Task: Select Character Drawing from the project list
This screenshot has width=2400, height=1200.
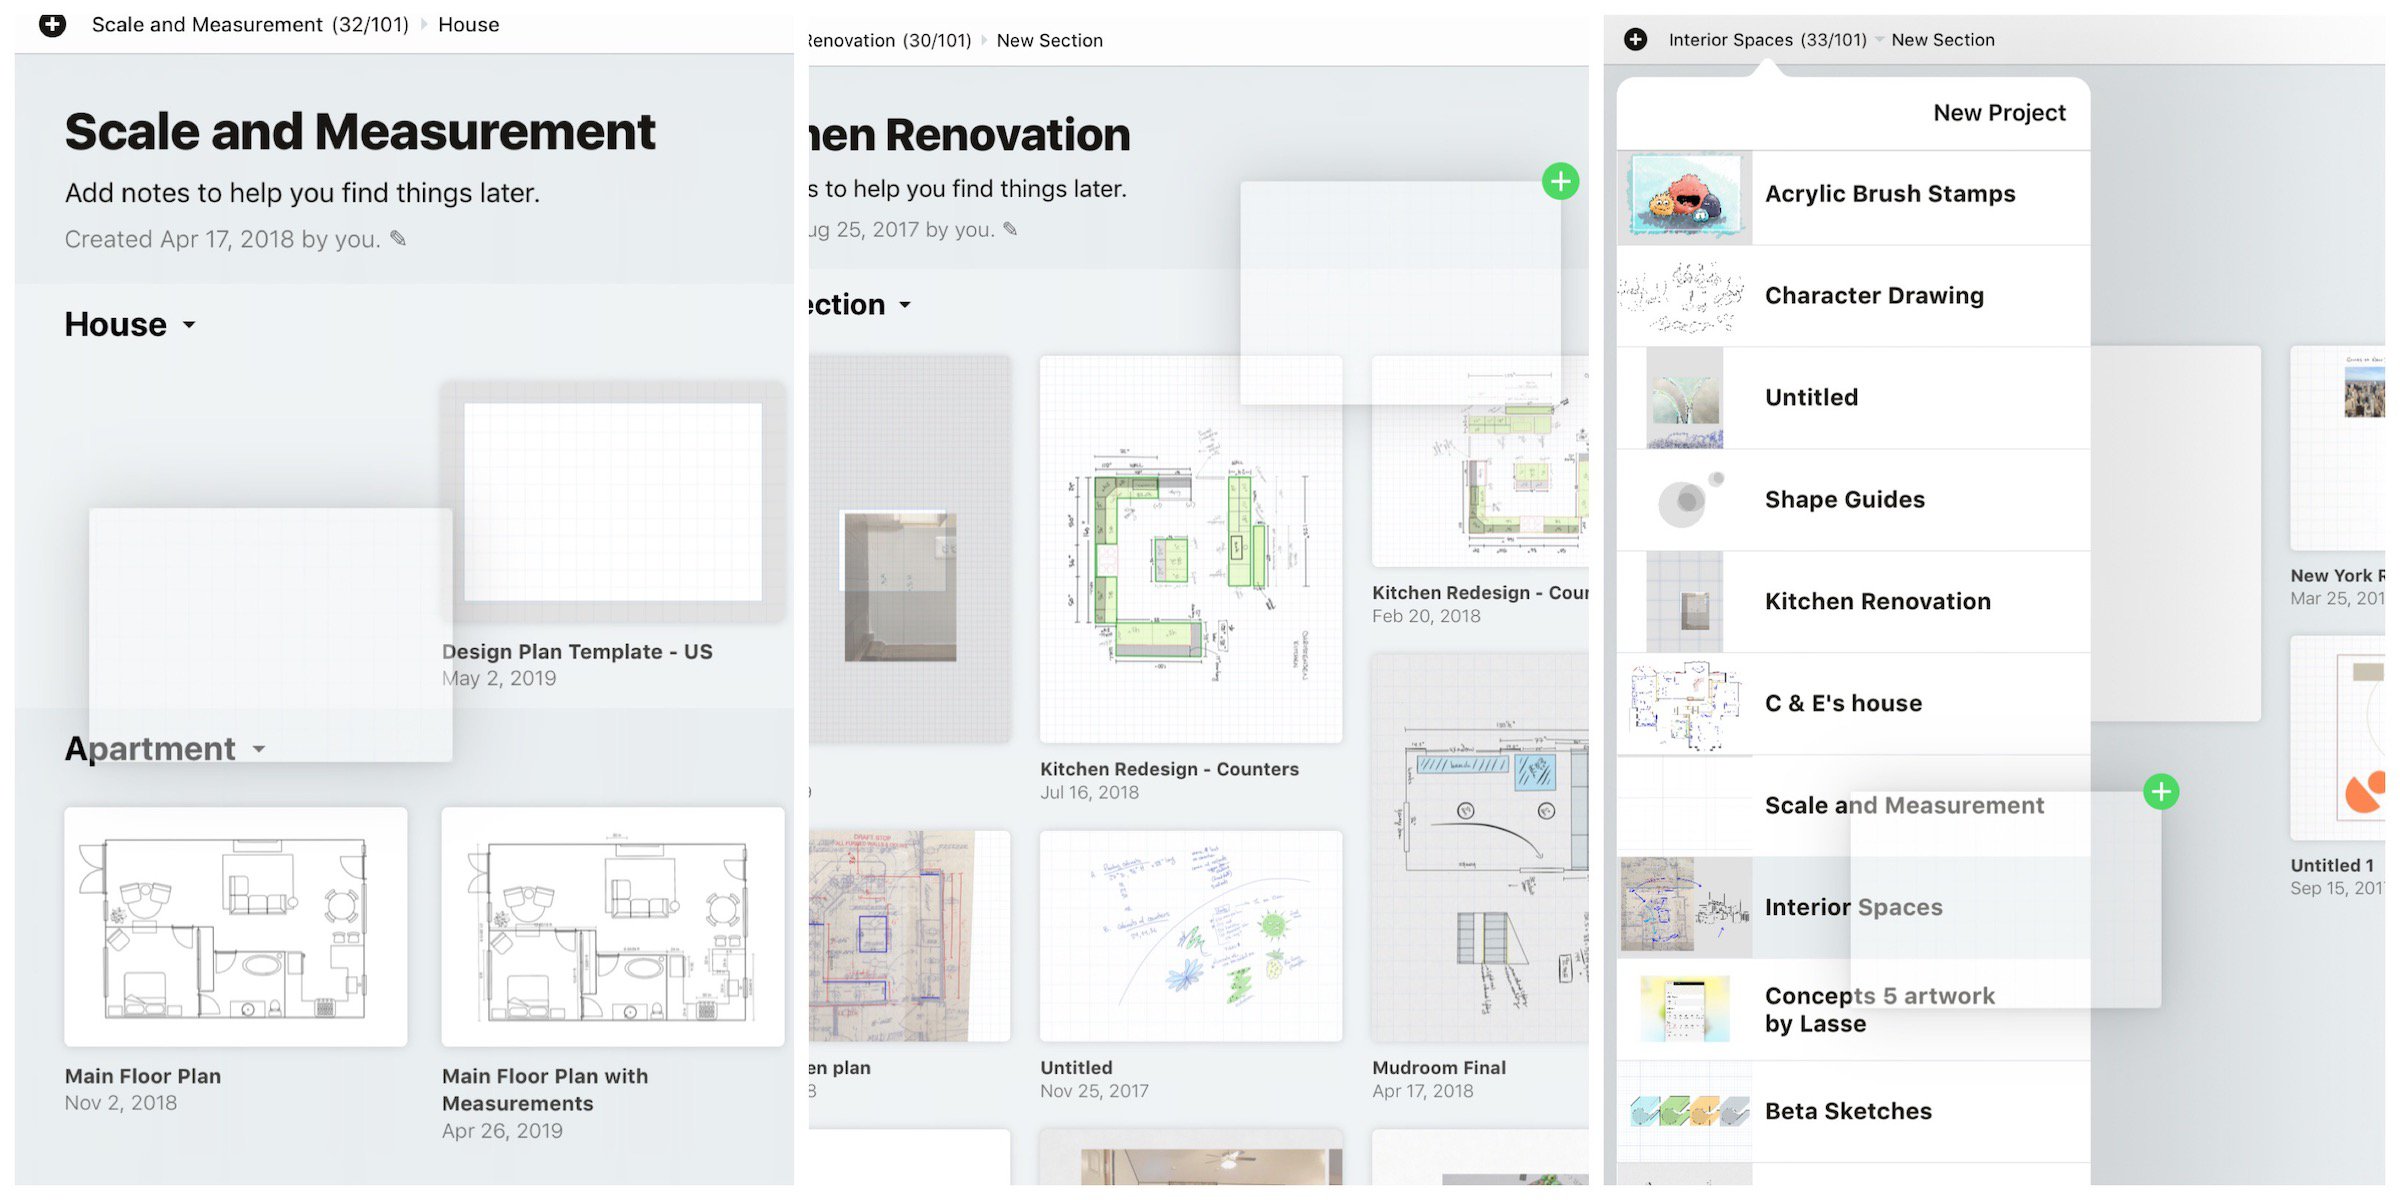Action: point(1873,296)
